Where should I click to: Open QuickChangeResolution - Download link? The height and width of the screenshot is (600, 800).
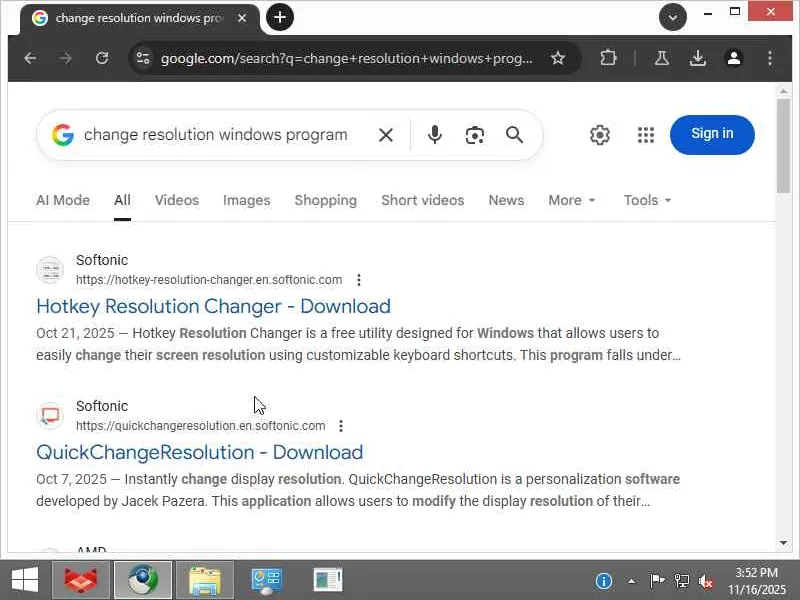[x=199, y=453]
